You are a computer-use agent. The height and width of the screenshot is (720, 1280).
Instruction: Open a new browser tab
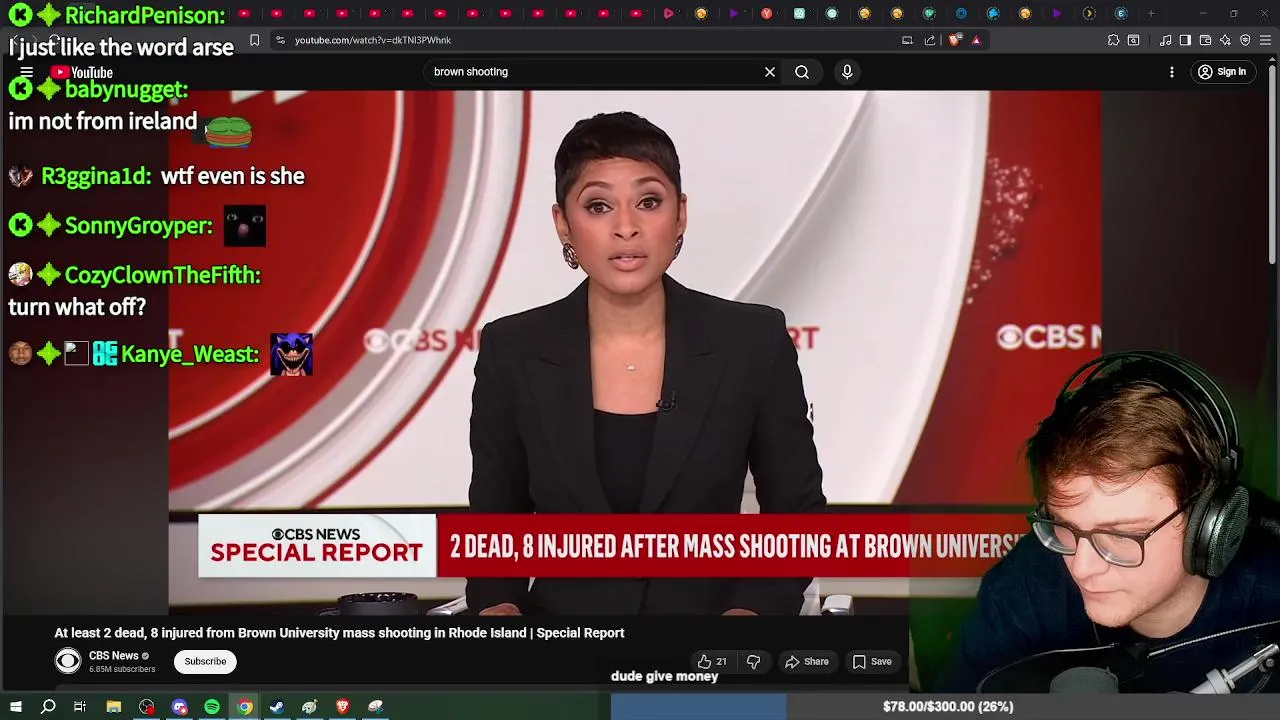click(x=1151, y=14)
